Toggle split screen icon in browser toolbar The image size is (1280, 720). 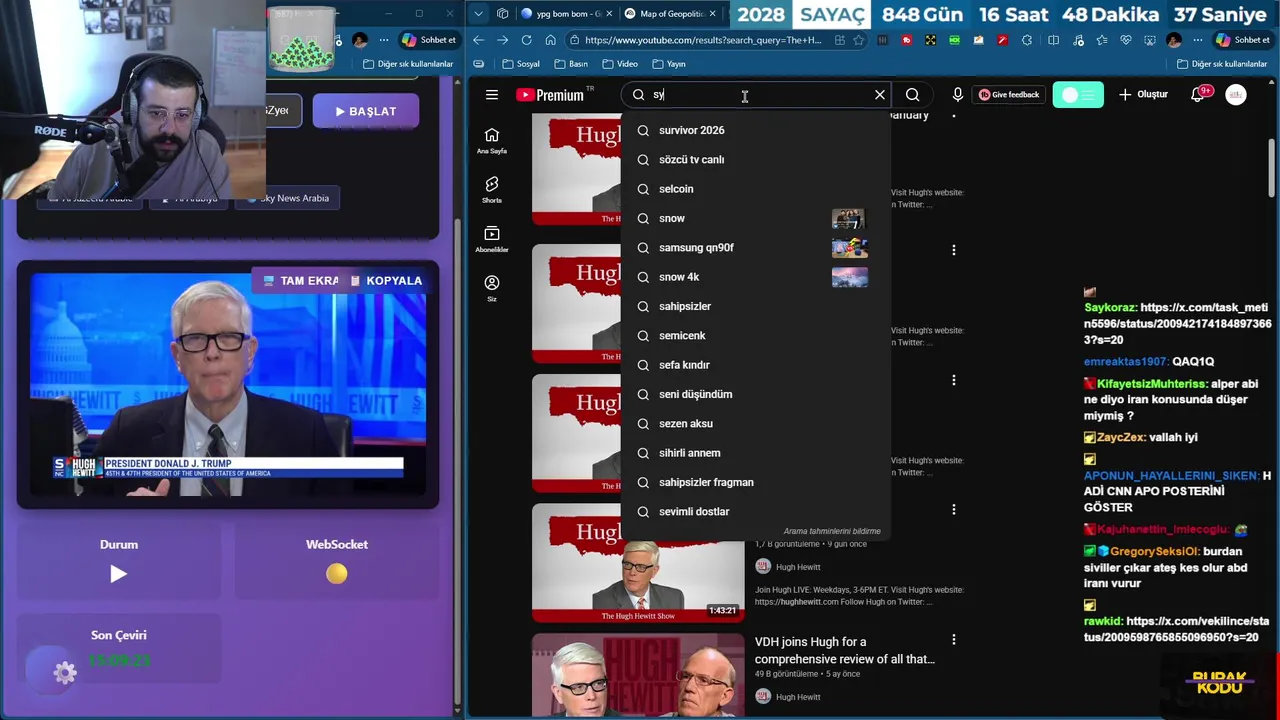point(1053,40)
